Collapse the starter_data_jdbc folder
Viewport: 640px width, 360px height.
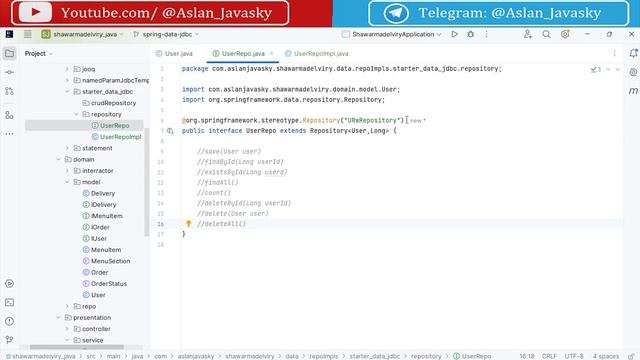click(x=67, y=92)
